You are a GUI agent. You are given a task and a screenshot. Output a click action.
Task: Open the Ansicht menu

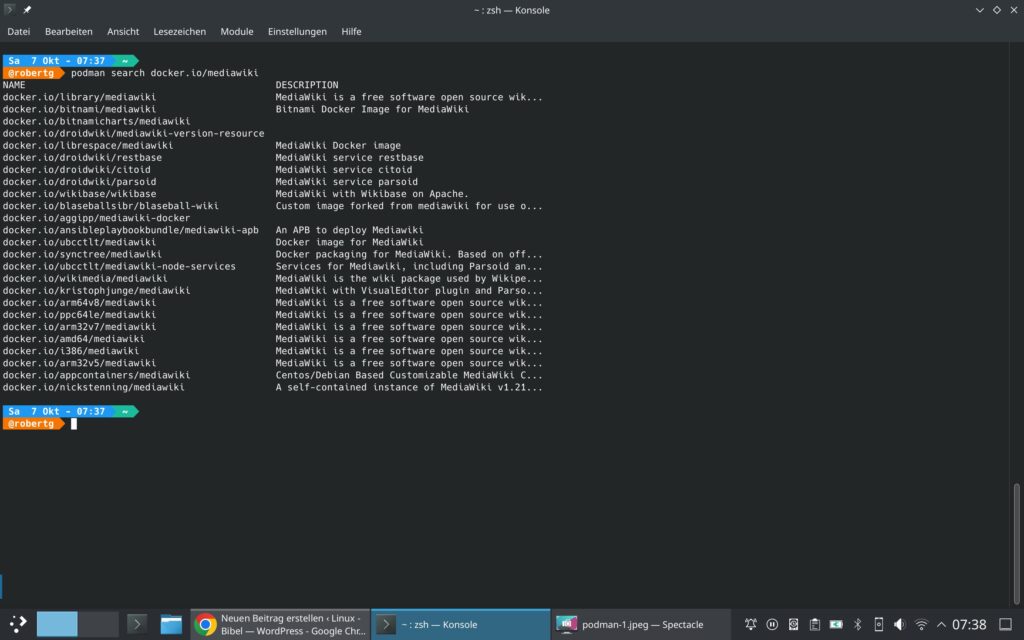tap(123, 31)
